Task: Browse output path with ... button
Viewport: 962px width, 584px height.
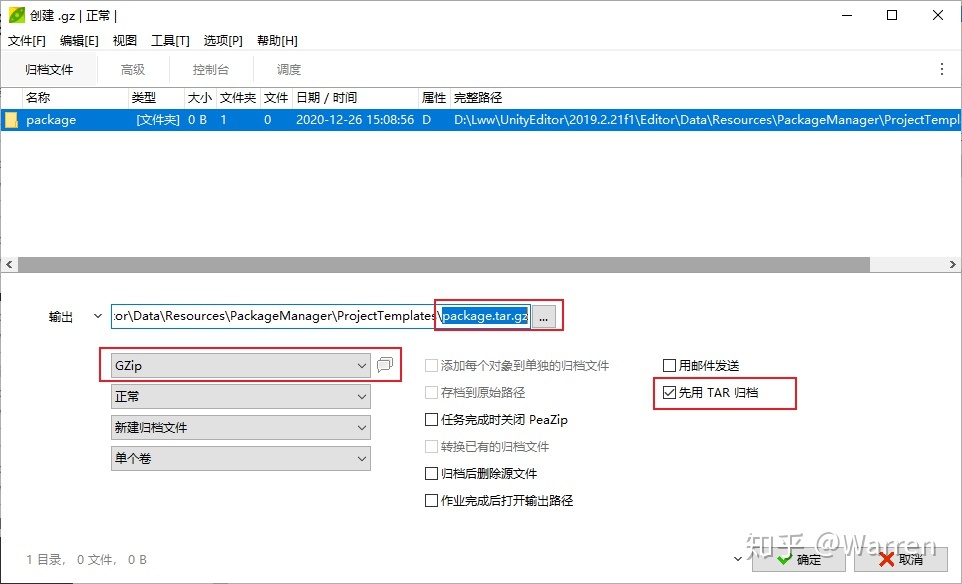Action: tap(544, 317)
